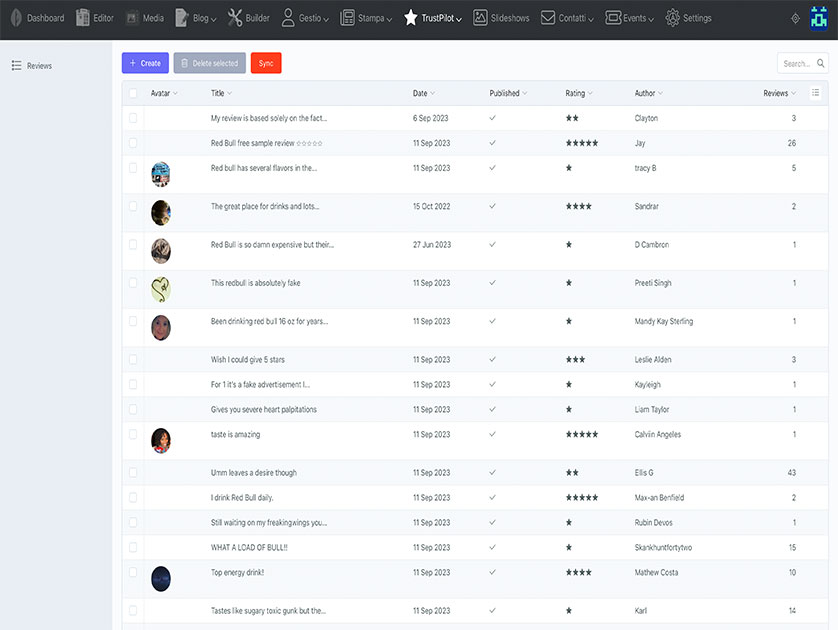Click the Events ticket icon

tap(613, 18)
